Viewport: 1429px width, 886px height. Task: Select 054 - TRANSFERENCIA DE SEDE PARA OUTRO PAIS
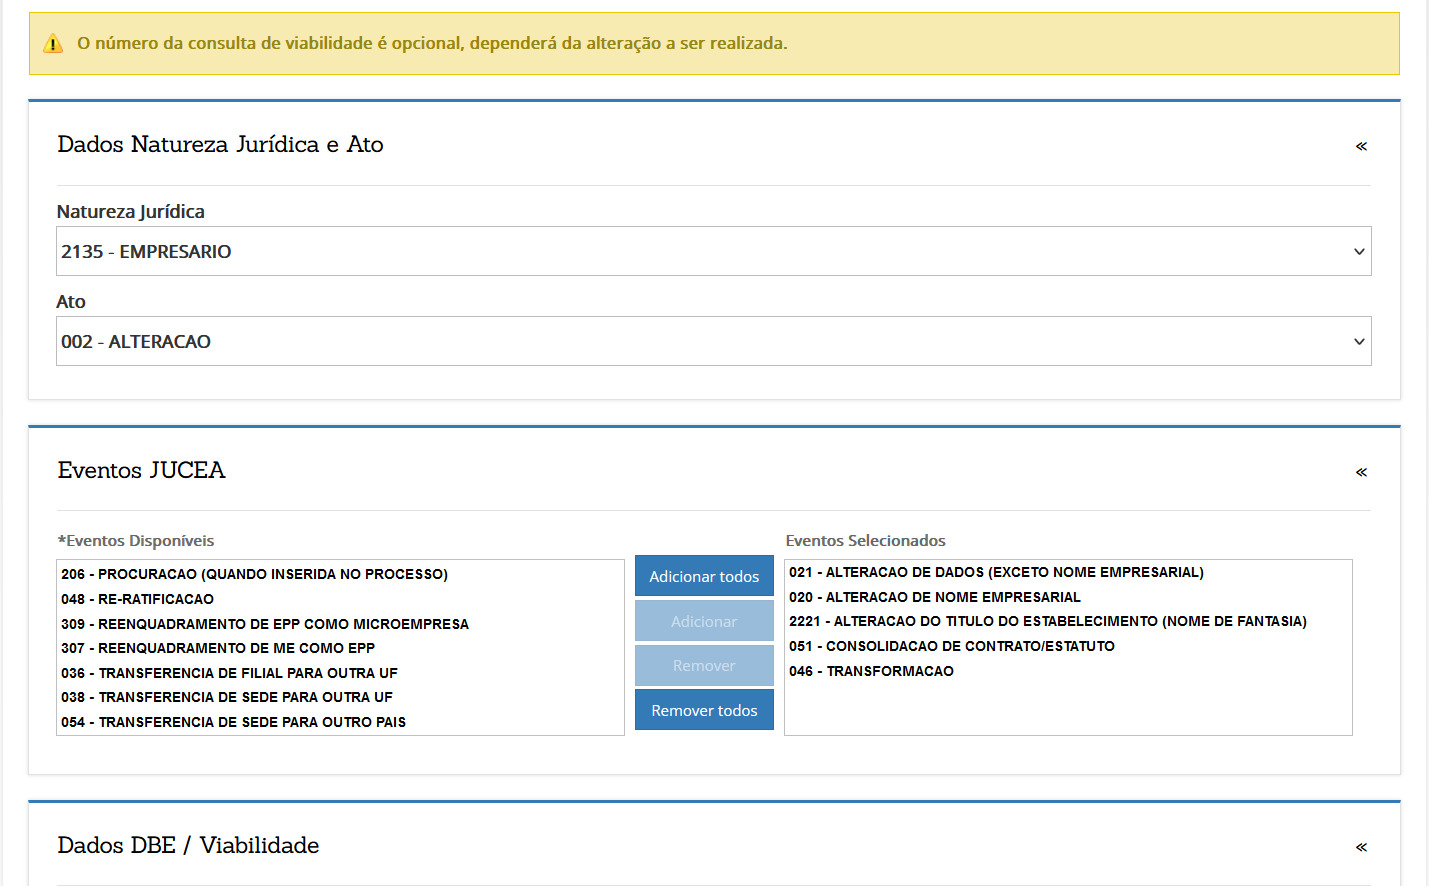coord(340,722)
